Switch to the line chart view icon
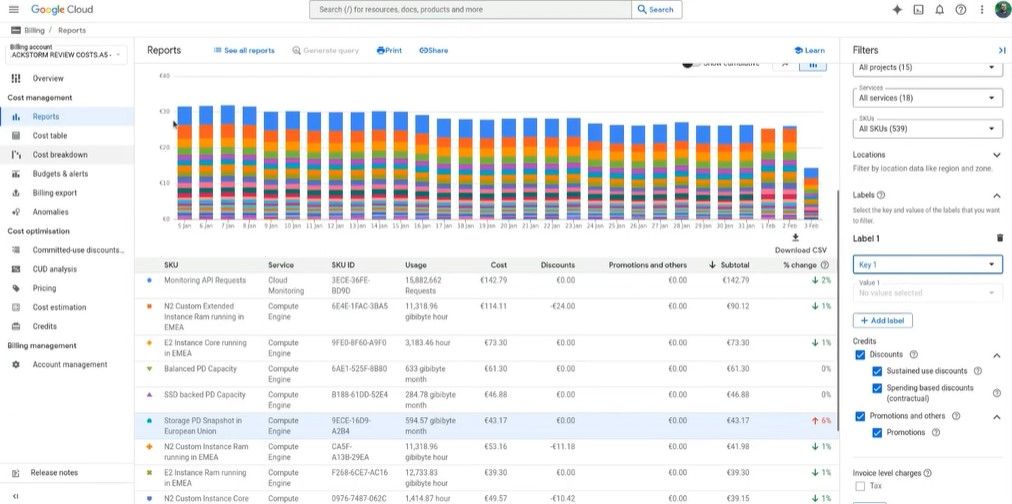Viewport: 1012px width, 504px height. pyautogui.click(x=785, y=65)
